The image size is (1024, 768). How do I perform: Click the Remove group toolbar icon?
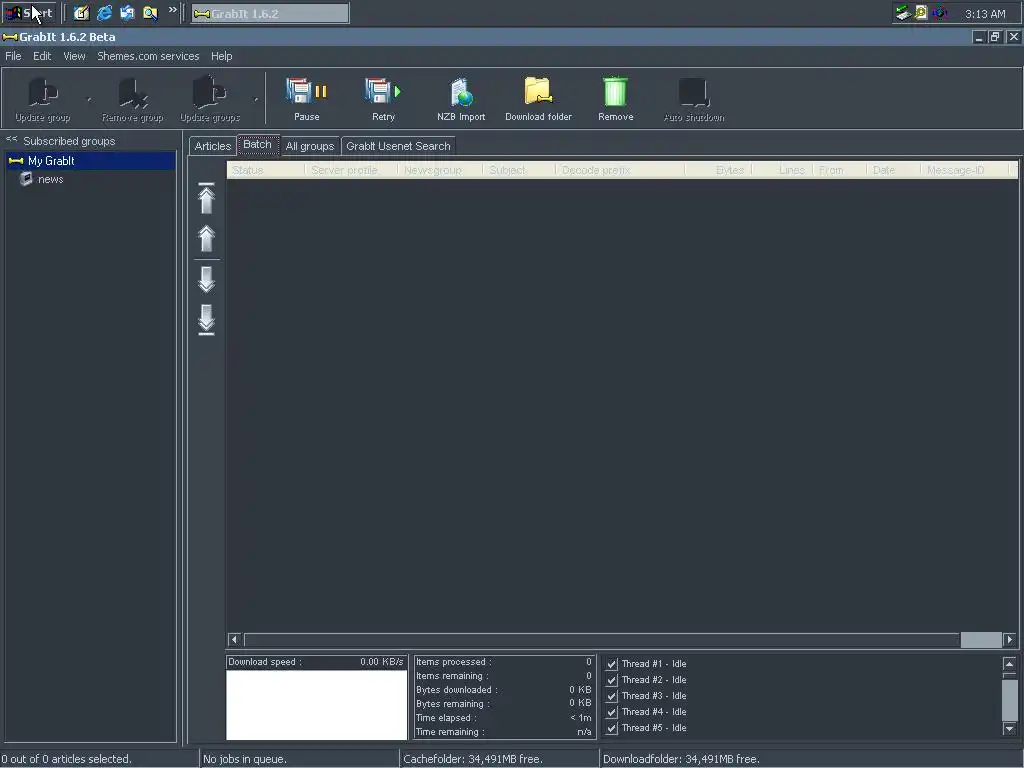[133, 92]
